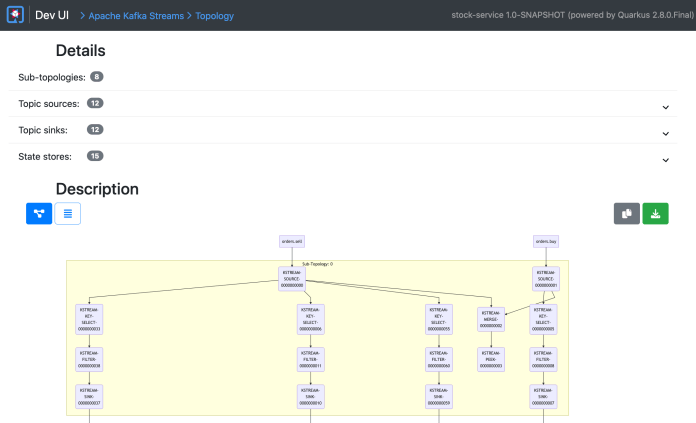Select the KSTREAM-SOURCE-0000000000 node
Screen dimensions: 696x423
point(291,279)
